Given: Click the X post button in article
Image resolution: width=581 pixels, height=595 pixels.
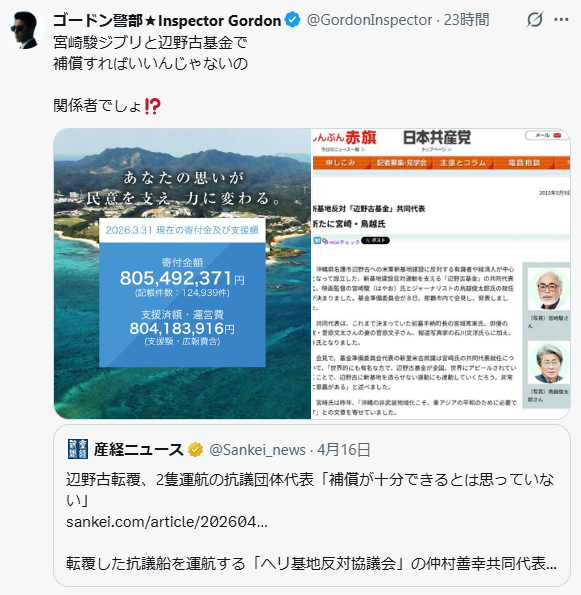Looking at the screenshot, I should point(375,241).
